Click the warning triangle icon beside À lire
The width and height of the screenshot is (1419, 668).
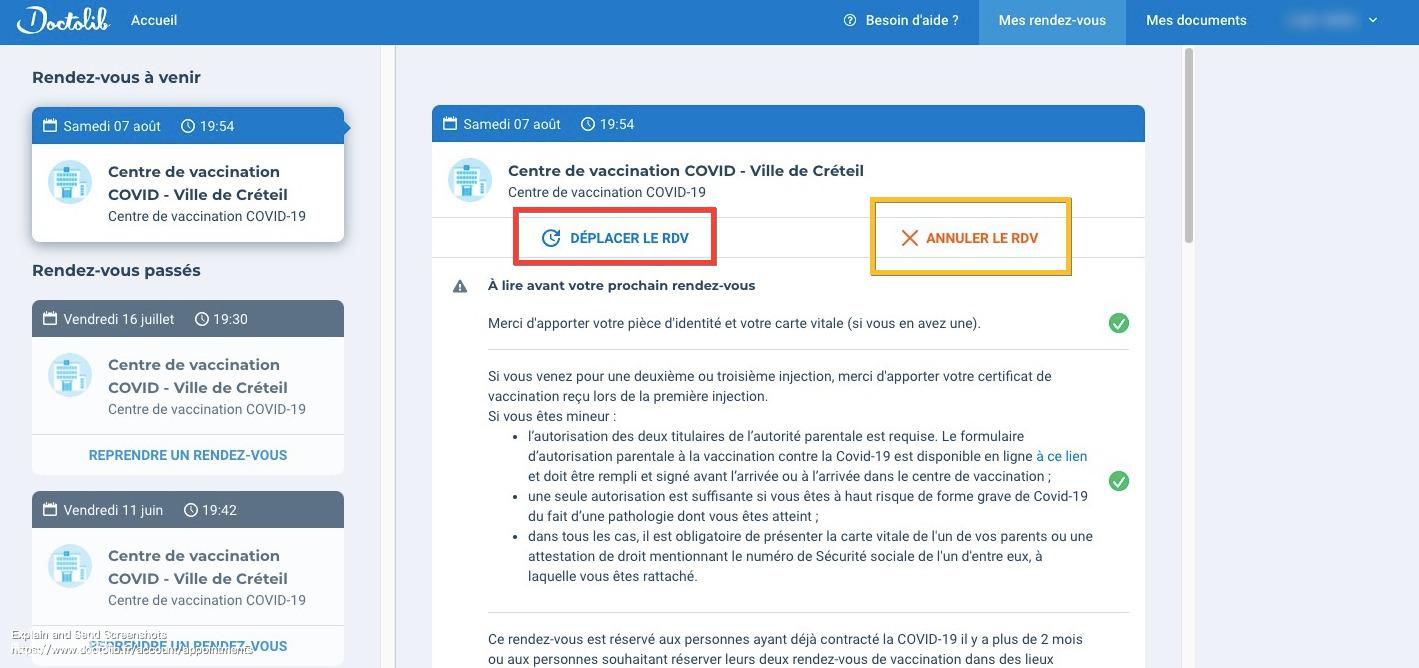tap(460, 286)
